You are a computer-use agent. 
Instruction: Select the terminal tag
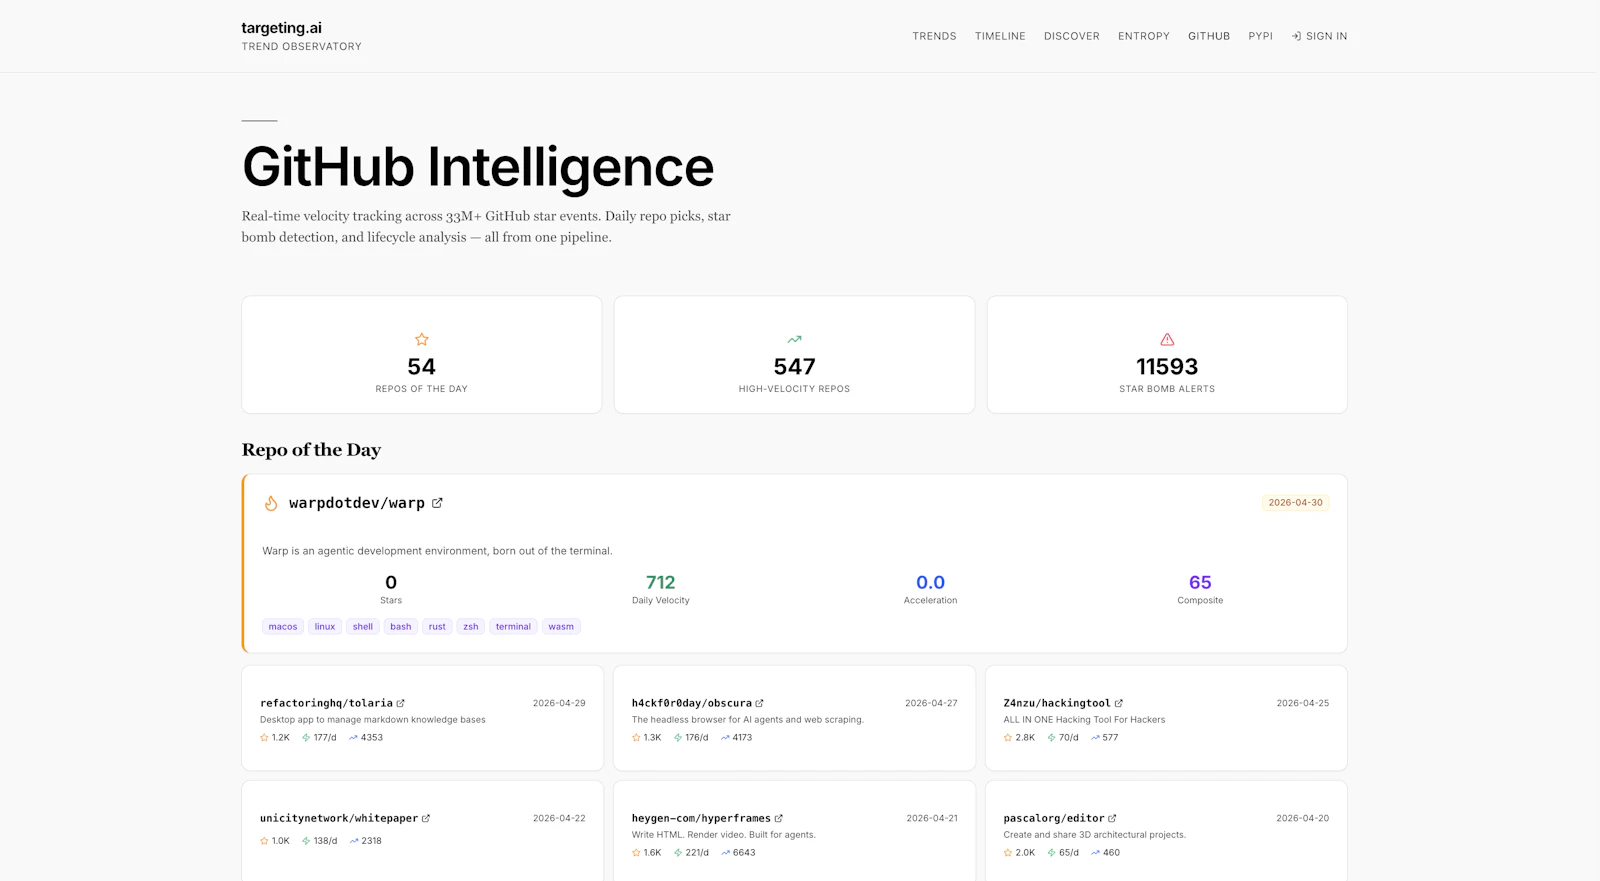pyautogui.click(x=513, y=627)
